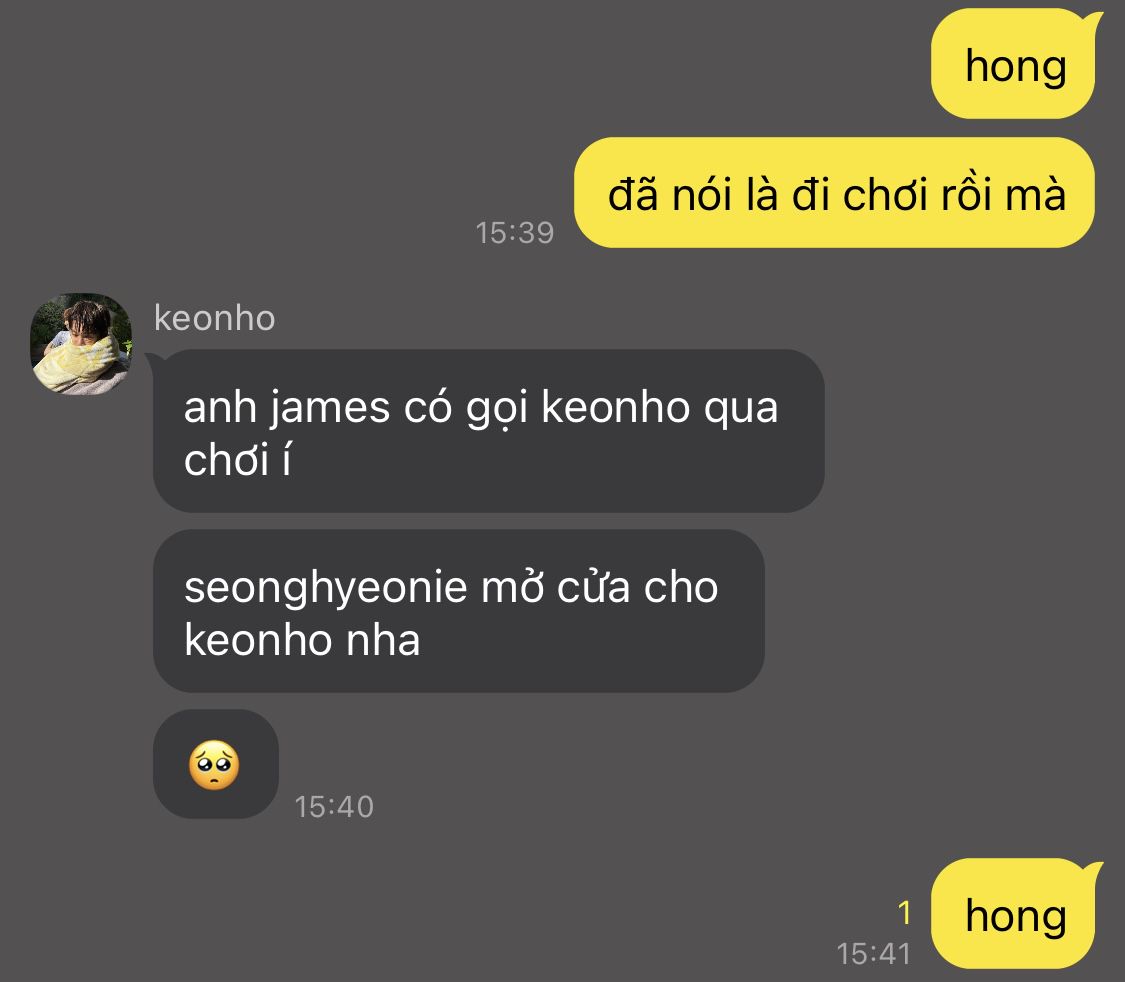Click the word "gọi" in keonho's message
This screenshot has height=982, width=1125.
point(496,410)
